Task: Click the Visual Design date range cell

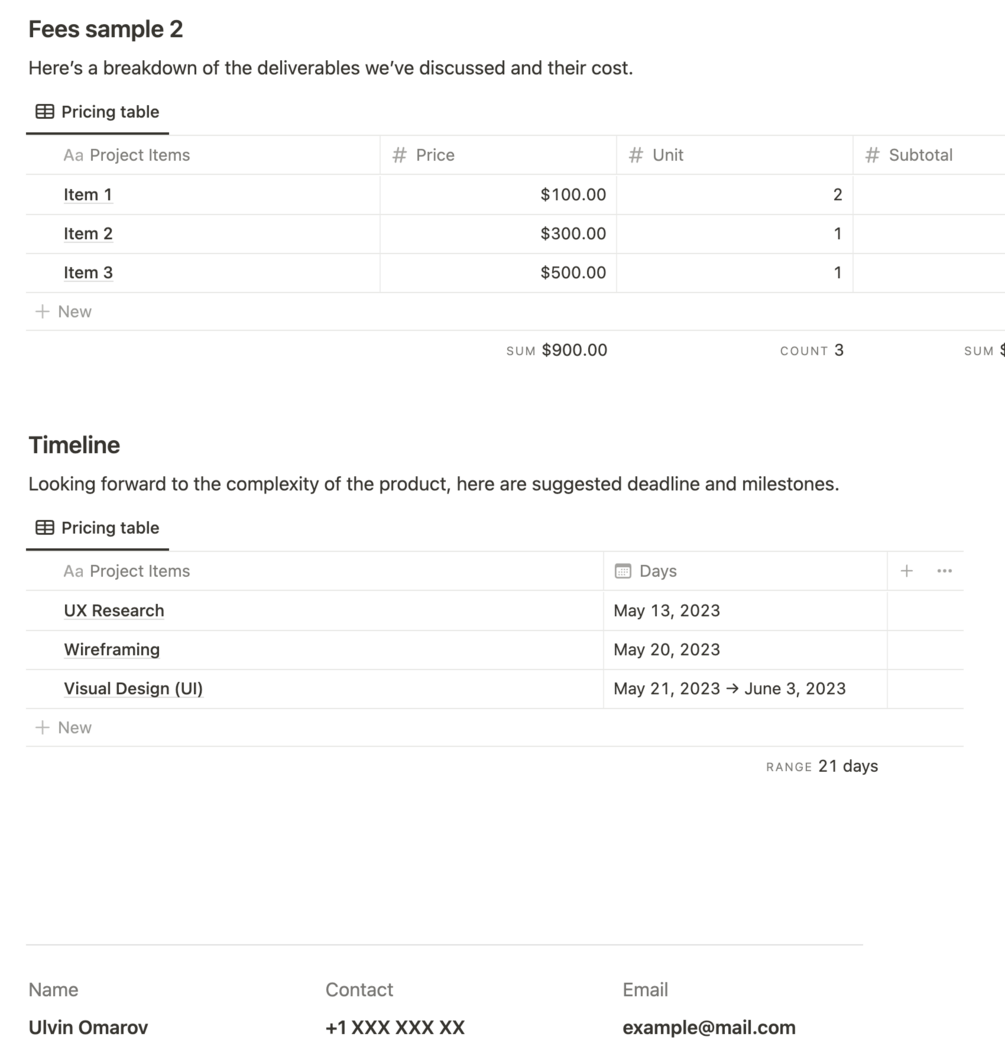Action: (x=730, y=689)
